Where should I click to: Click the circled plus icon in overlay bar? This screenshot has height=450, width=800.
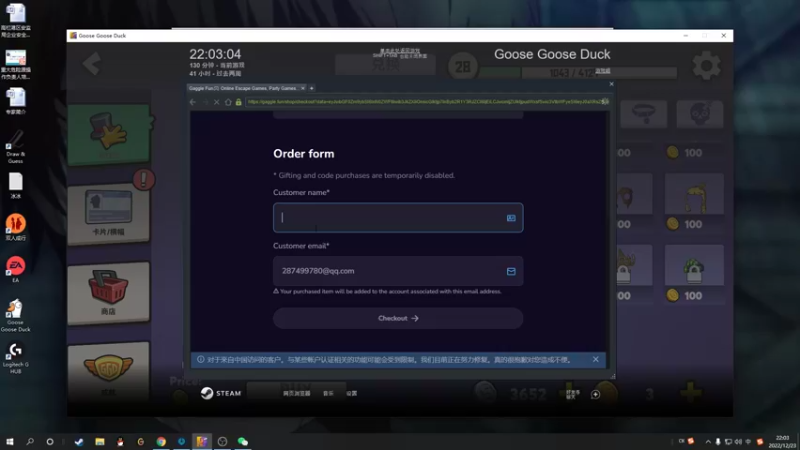click(x=595, y=394)
